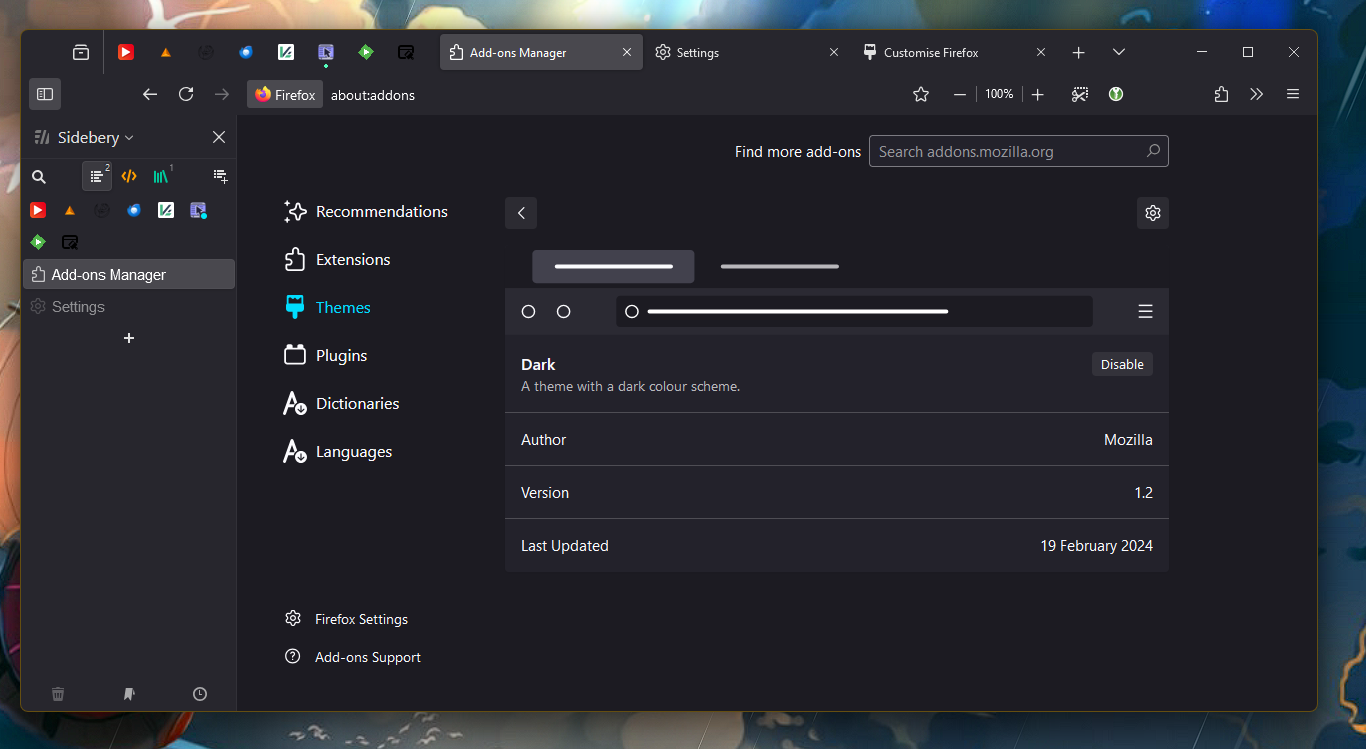Image resolution: width=1366 pixels, height=749 pixels.
Task: Zoom in using the toolbar plus button
Action: (1038, 94)
